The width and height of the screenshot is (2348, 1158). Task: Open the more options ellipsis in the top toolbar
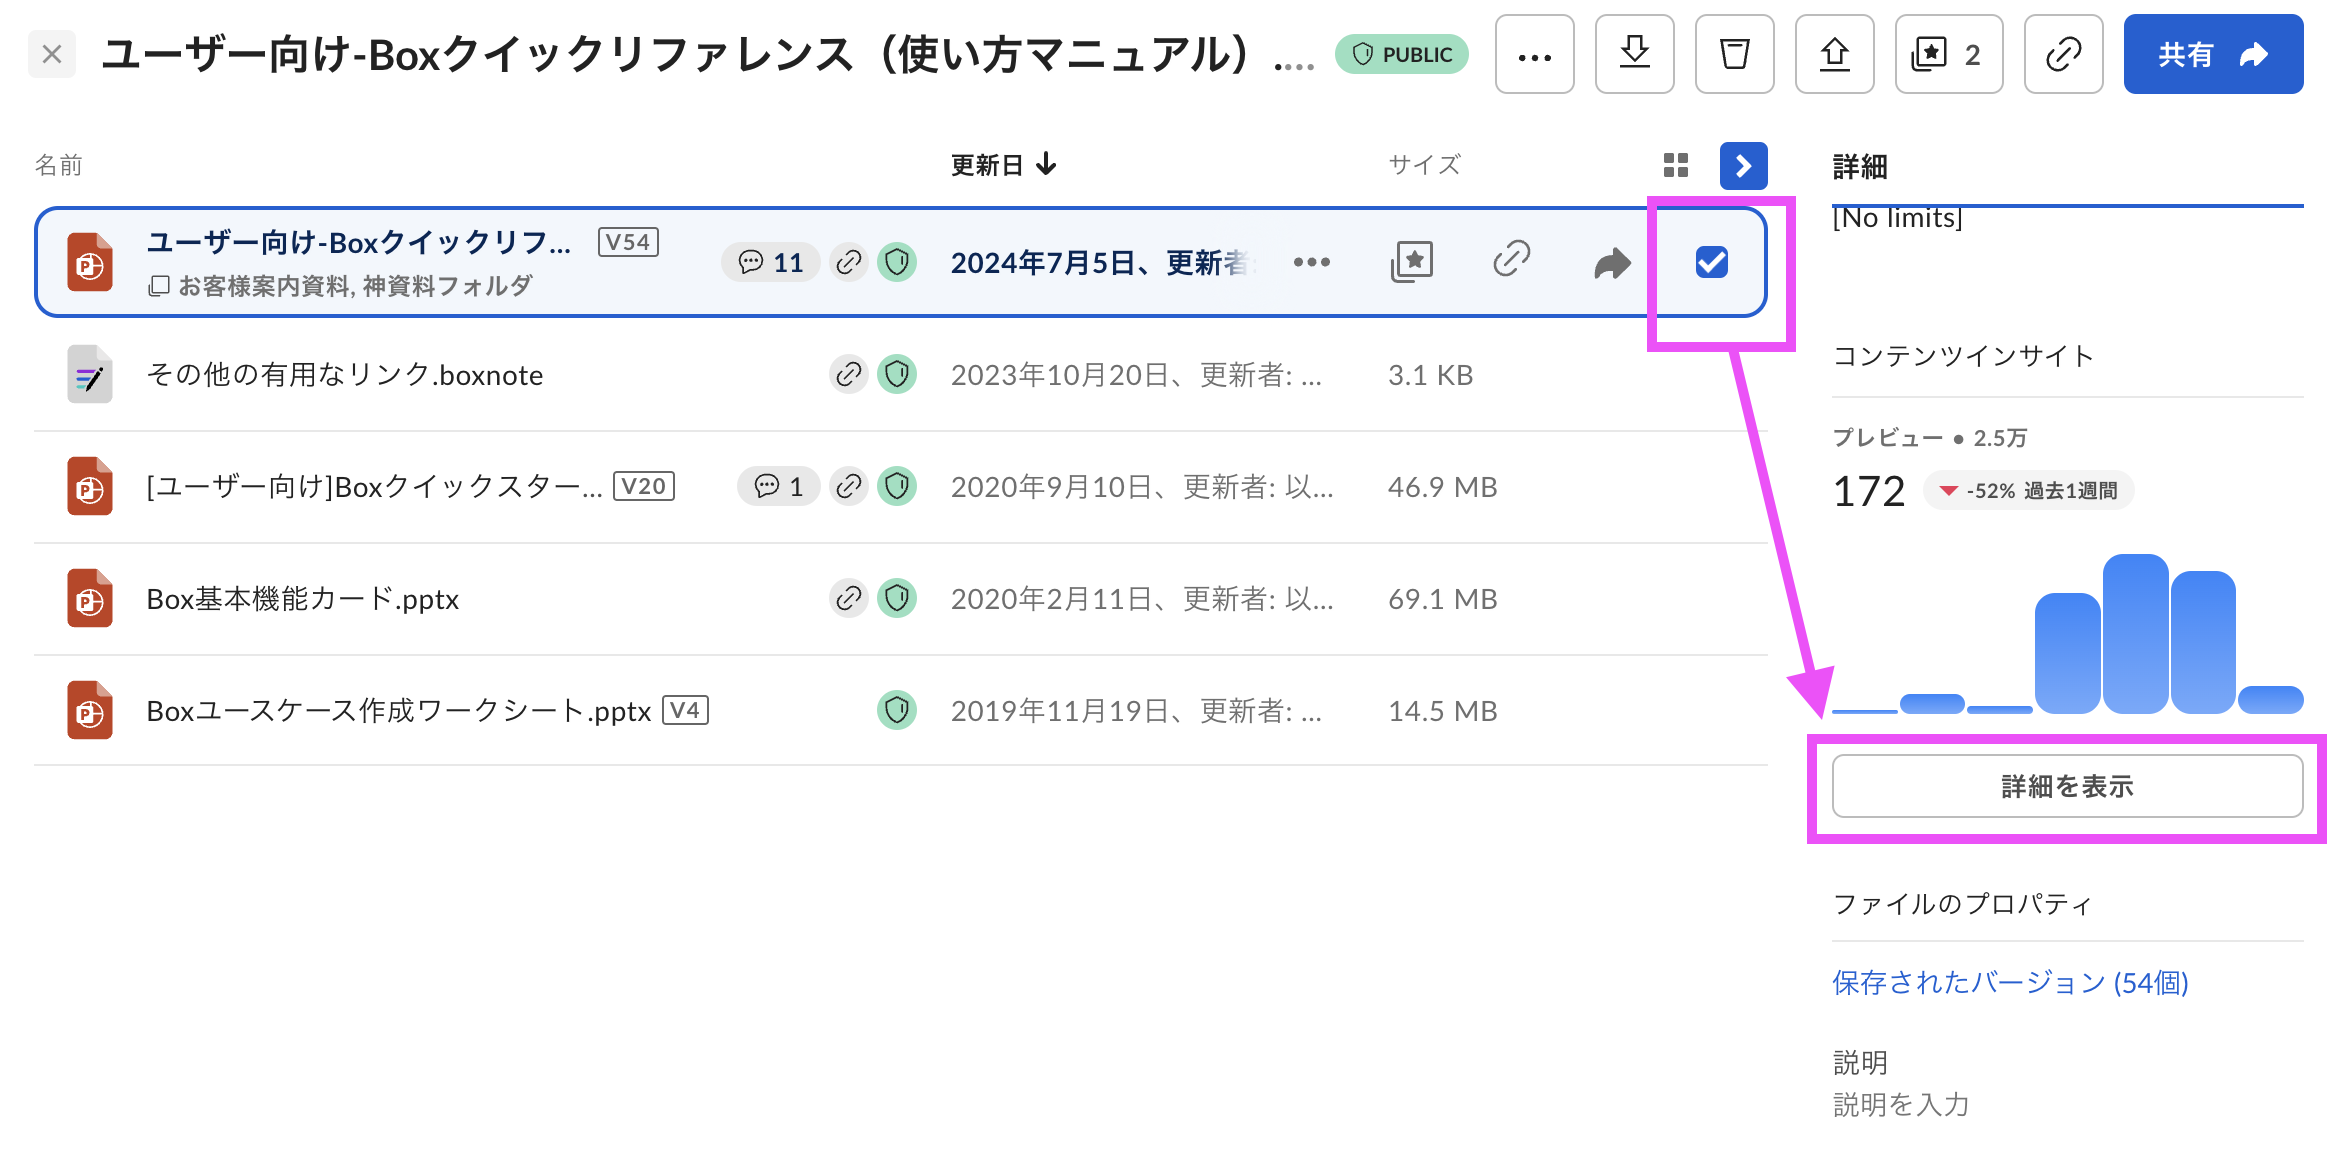1534,54
